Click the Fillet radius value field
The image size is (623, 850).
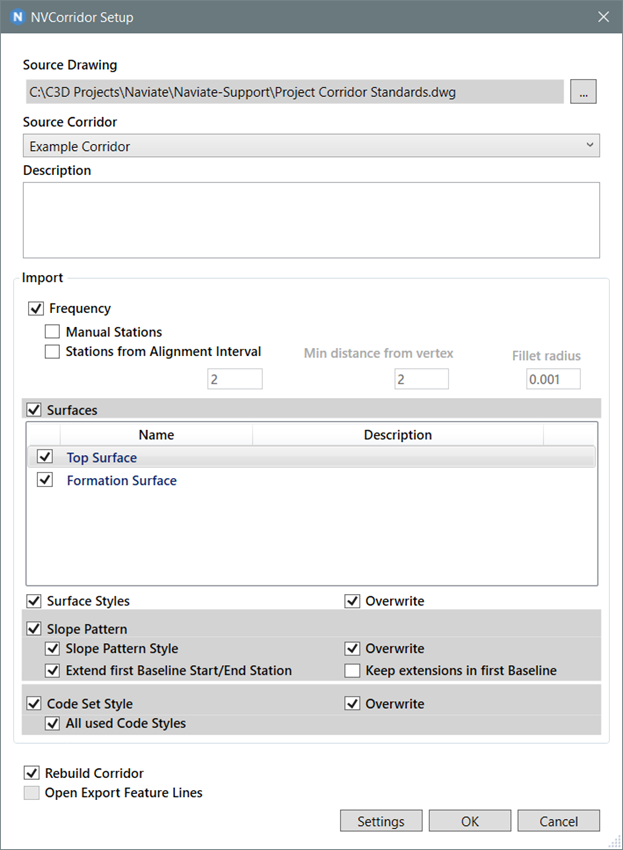[x=553, y=379]
